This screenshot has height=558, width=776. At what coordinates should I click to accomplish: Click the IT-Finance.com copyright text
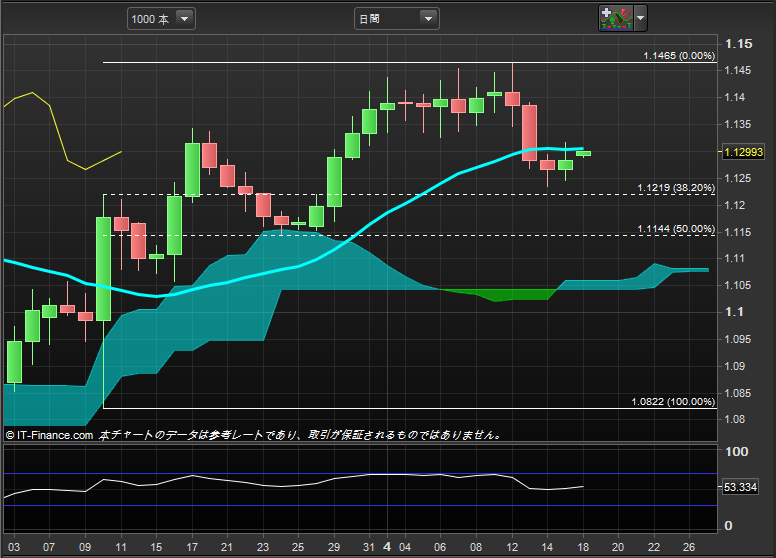pyautogui.click(x=49, y=435)
